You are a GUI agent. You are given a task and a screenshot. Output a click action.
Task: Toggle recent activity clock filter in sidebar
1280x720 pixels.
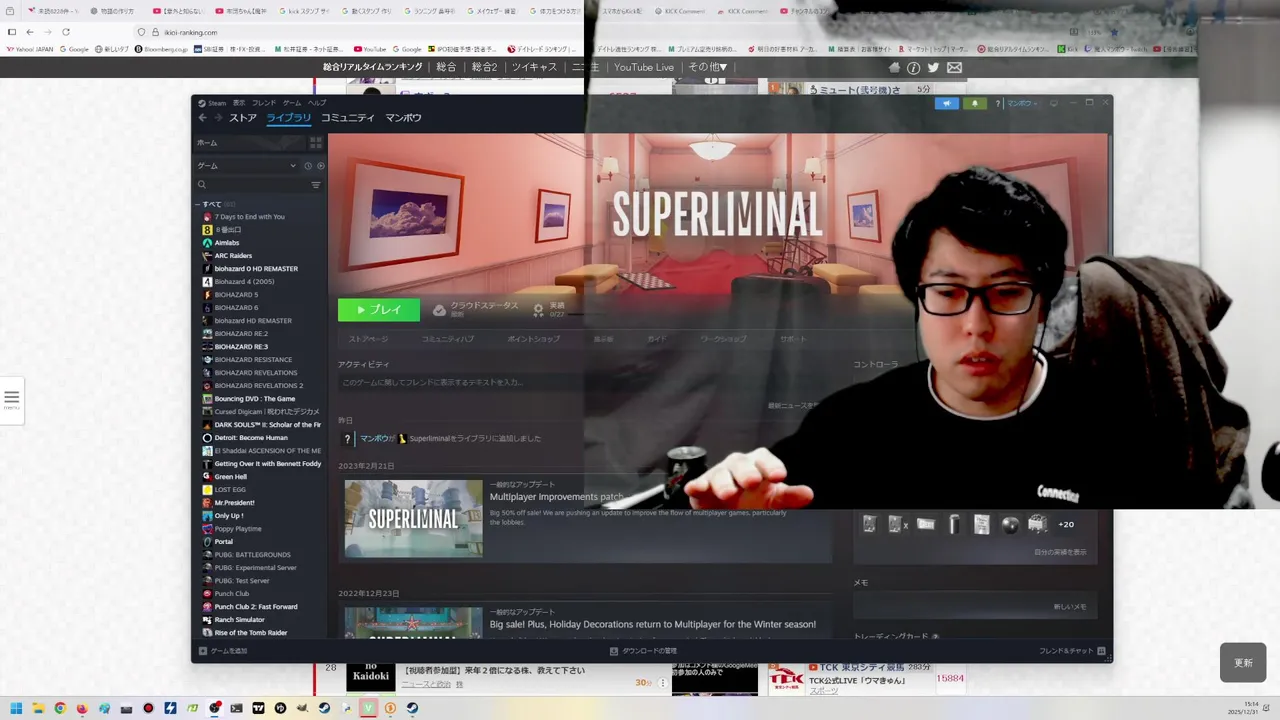(308, 166)
